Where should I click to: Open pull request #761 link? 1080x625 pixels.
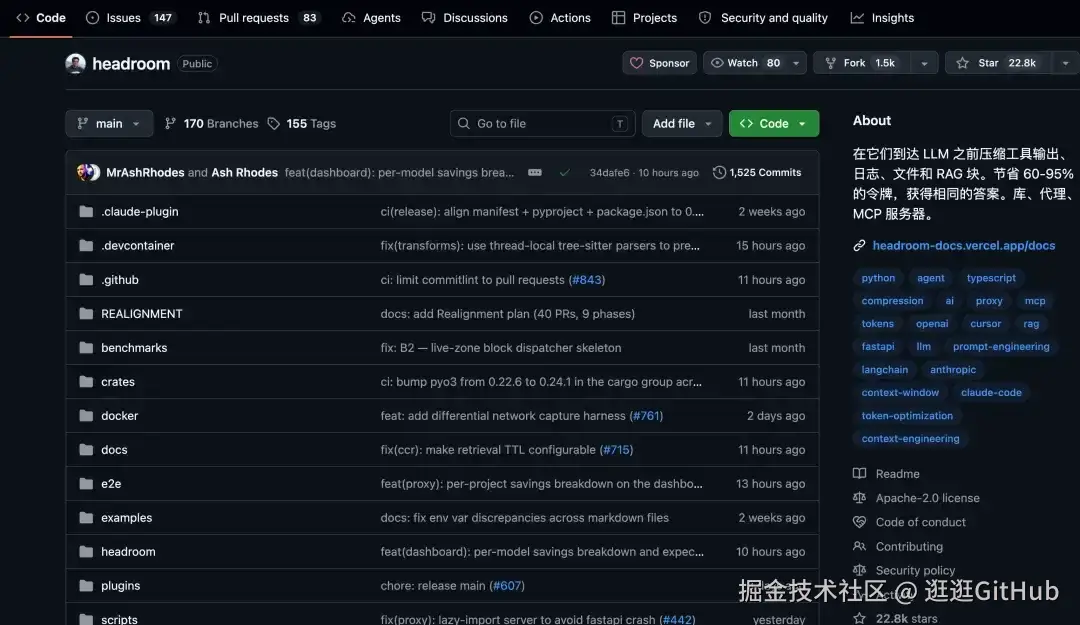point(646,416)
